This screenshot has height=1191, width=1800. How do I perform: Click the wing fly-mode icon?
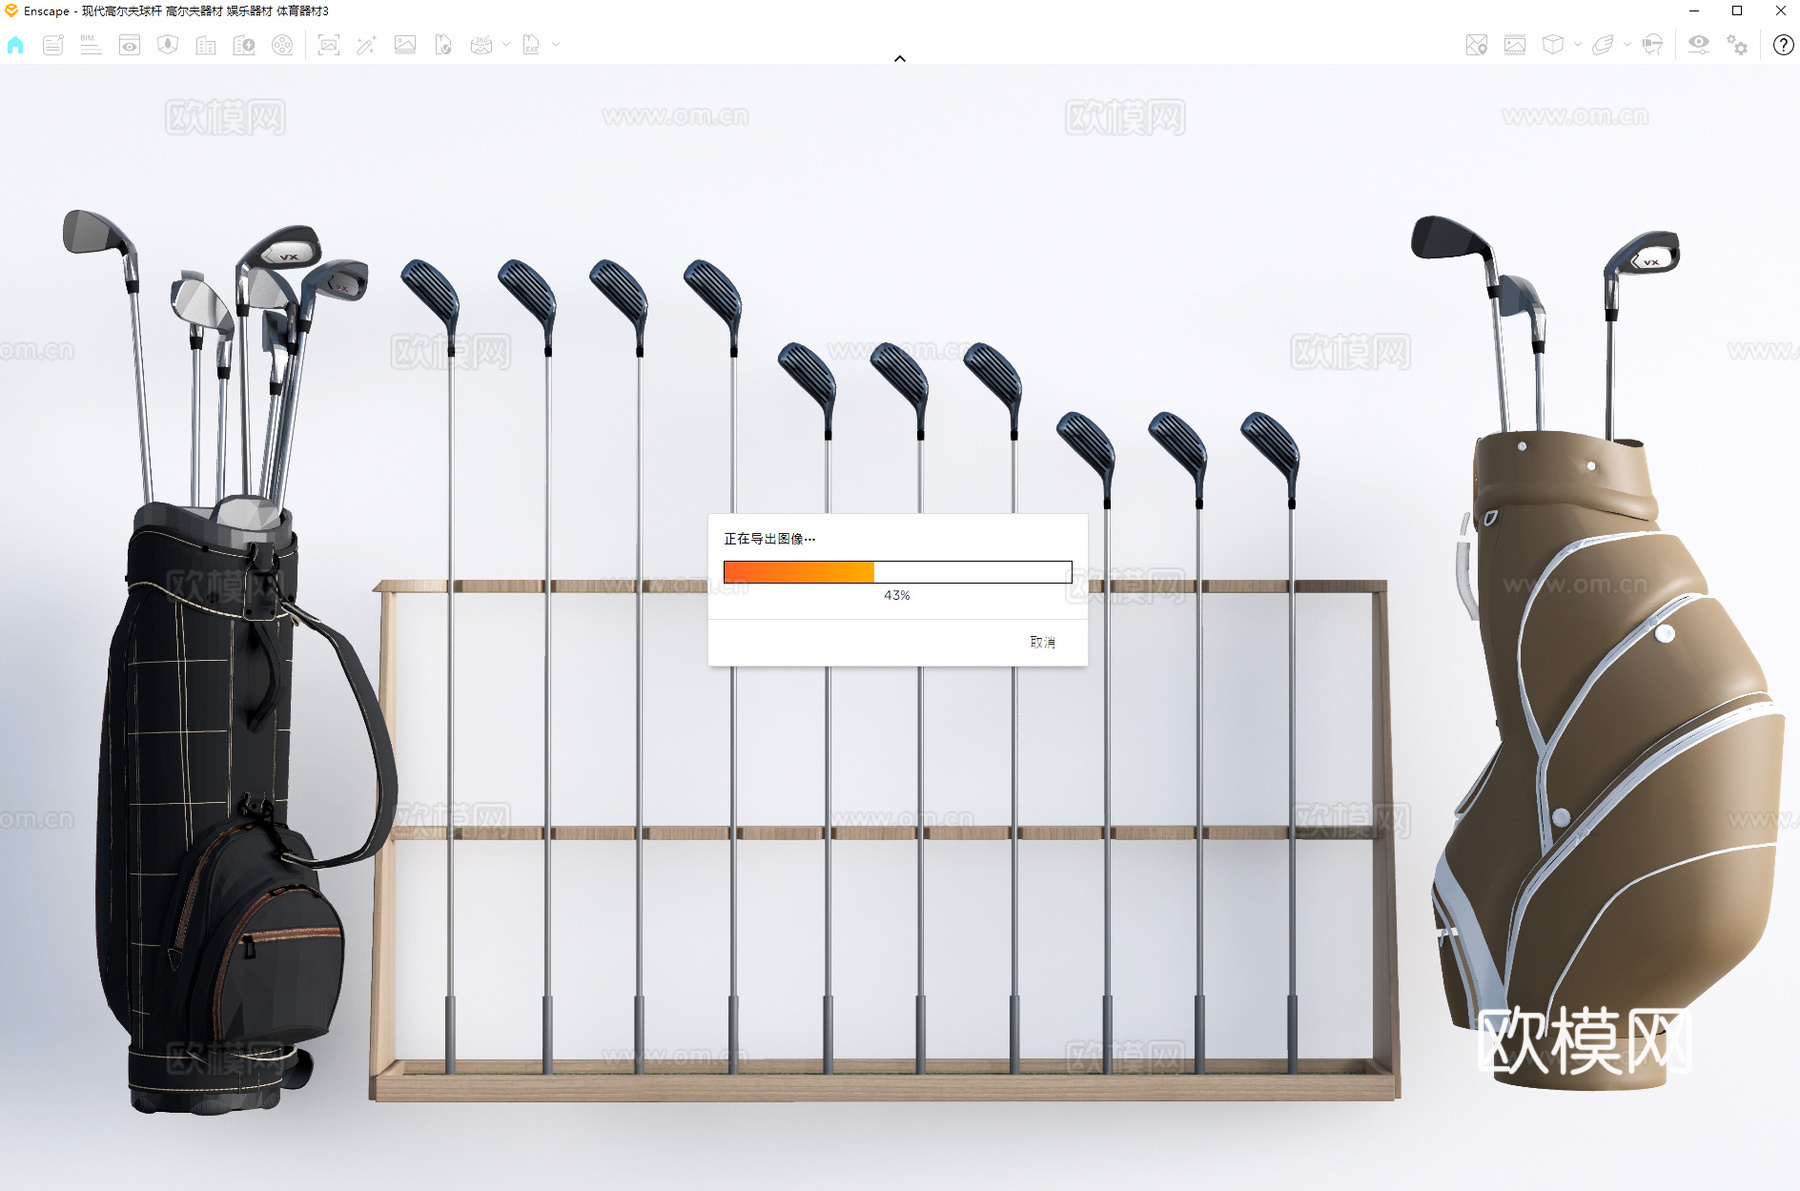(1603, 45)
